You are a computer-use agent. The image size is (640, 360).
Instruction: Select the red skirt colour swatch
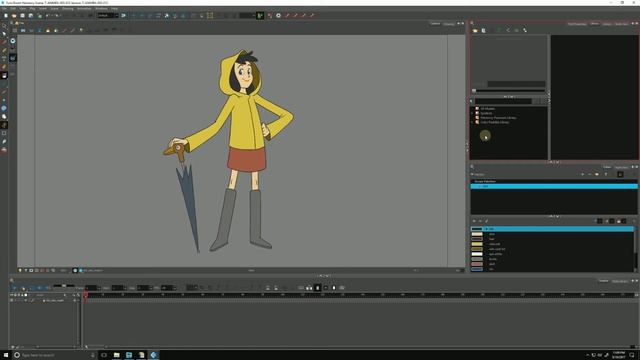coord(477,264)
